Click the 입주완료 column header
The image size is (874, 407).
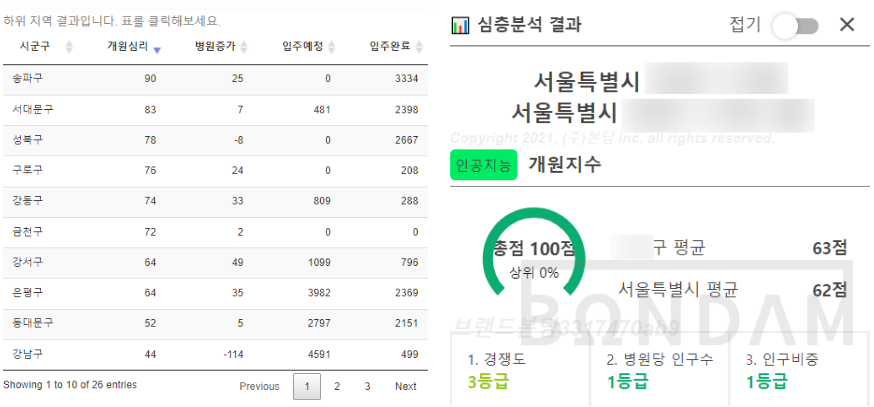[392, 47]
